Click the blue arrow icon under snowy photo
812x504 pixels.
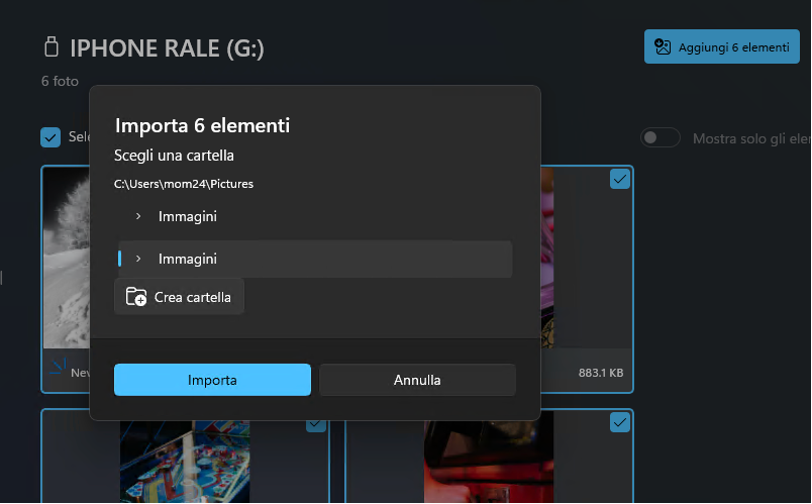58,366
